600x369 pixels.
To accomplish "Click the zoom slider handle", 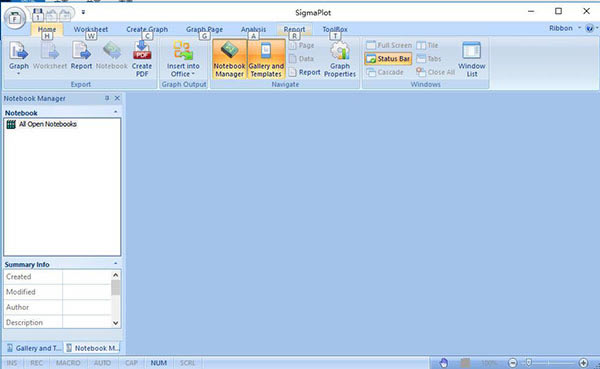I will [x=528, y=362].
